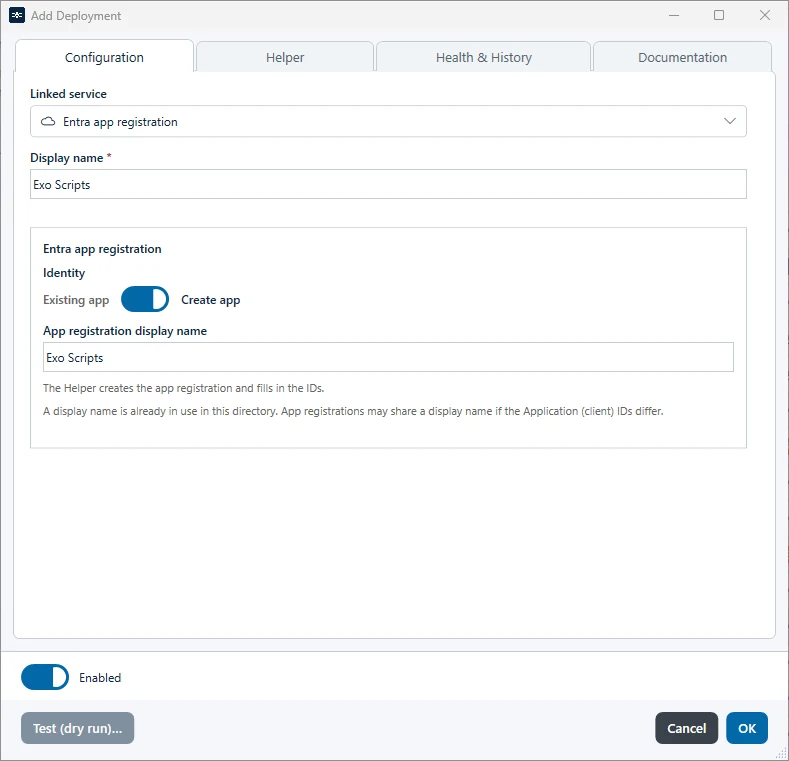
Task: Click the Test (dry run)... button
Action: click(77, 728)
